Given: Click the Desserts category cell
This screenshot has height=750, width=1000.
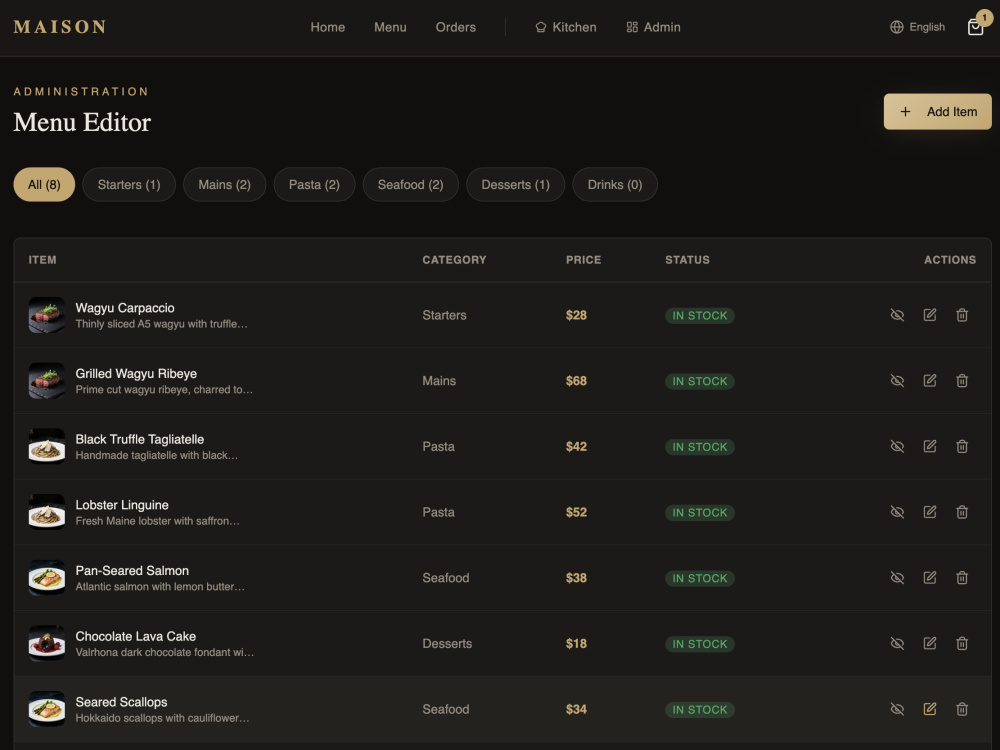Looking at the screenshot, I should pyautogui.click(x=447, y=643).
